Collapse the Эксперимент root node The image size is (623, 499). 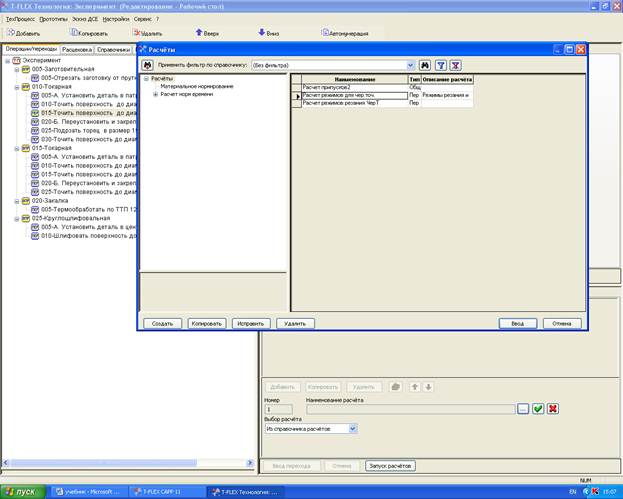pyautogui.click(x=8, y=61)
